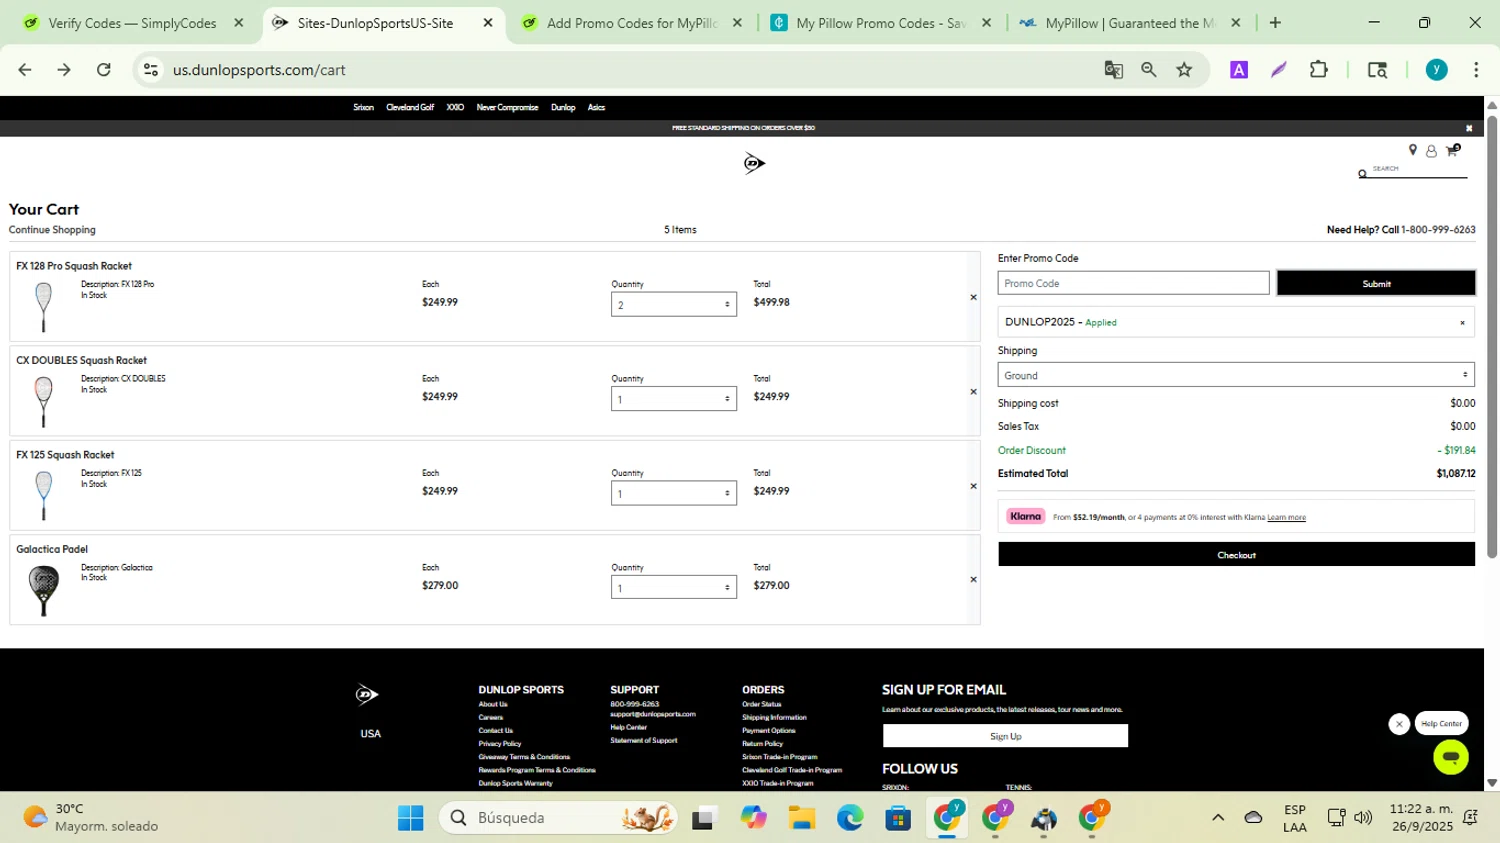
Task: Remove FX 128 Pro Squash Racket from cart
Action: (973, 297)
